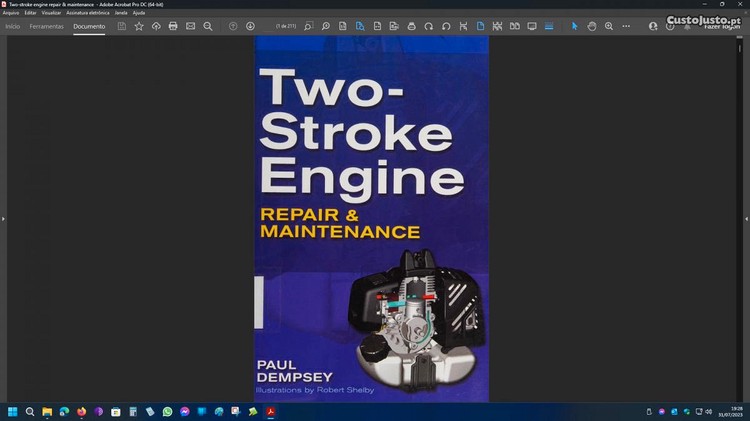Open the Visualizar menu

pyautogui.click(x=51, y=12)
